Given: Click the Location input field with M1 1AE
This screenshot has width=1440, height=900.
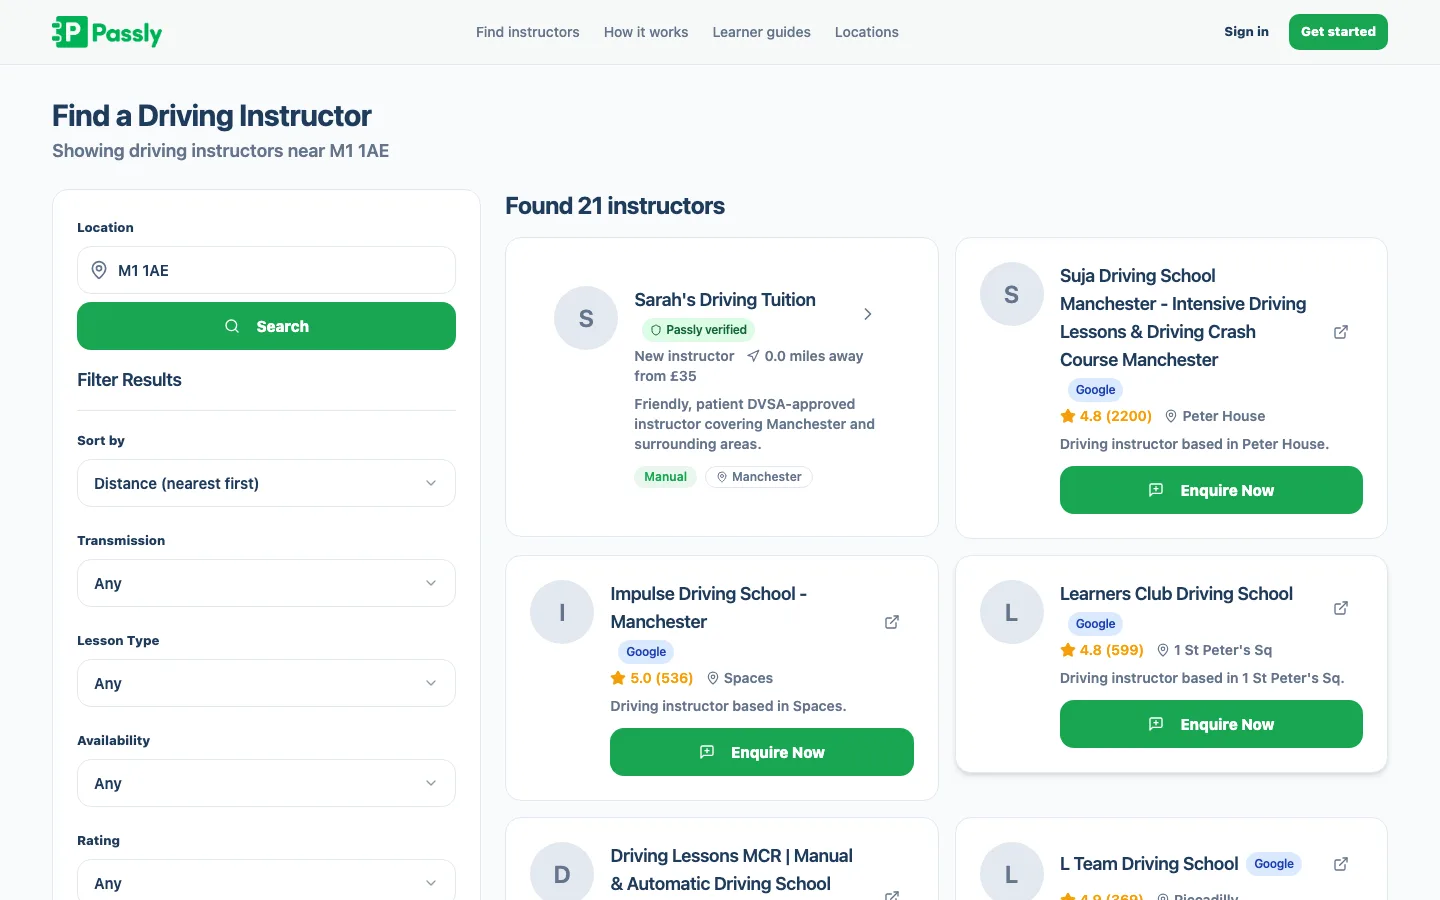Looking at the screenshot, I should (266, 270).
